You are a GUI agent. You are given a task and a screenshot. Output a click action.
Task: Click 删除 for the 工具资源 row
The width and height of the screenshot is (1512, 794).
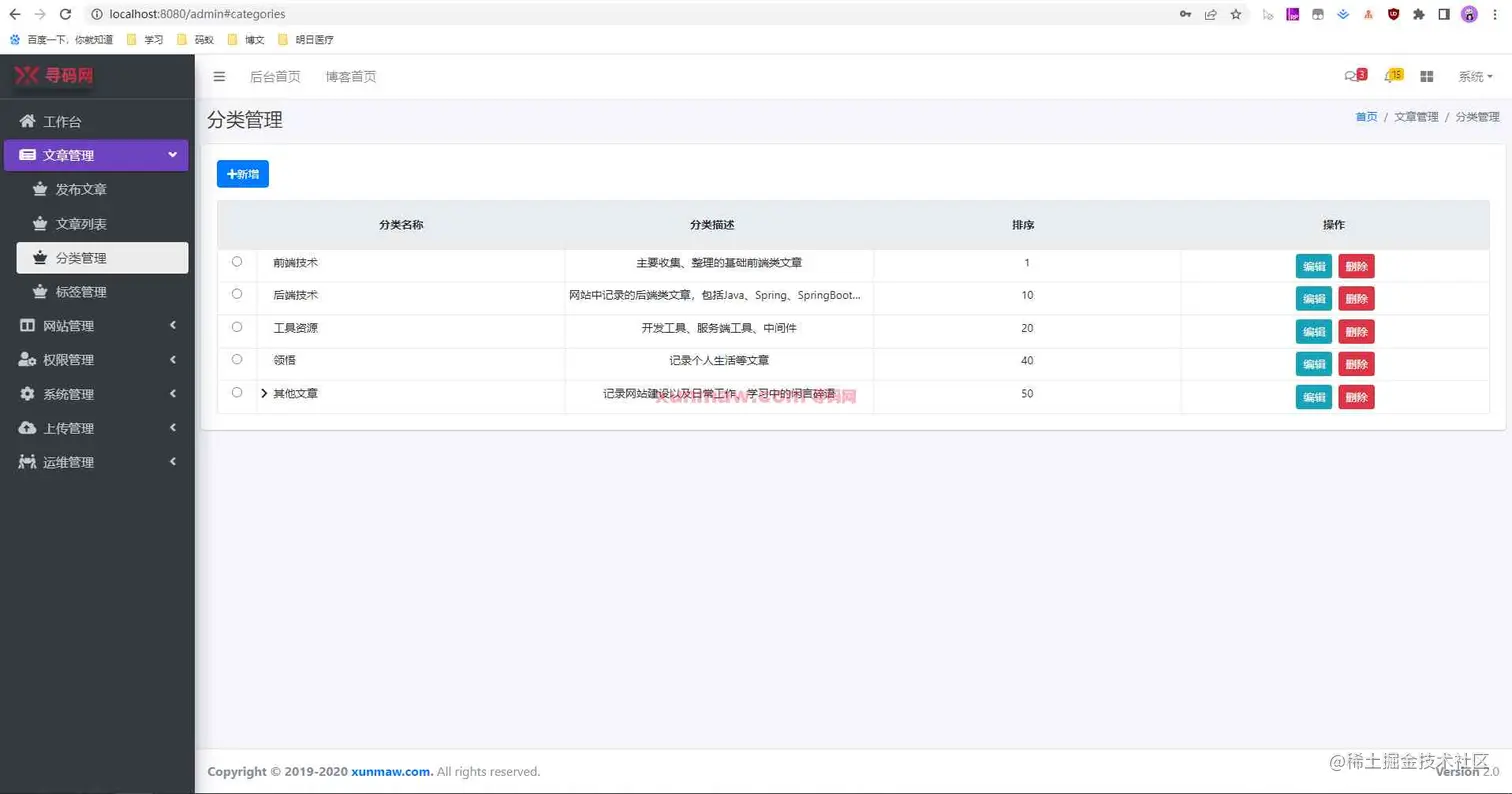point(1356,331)
